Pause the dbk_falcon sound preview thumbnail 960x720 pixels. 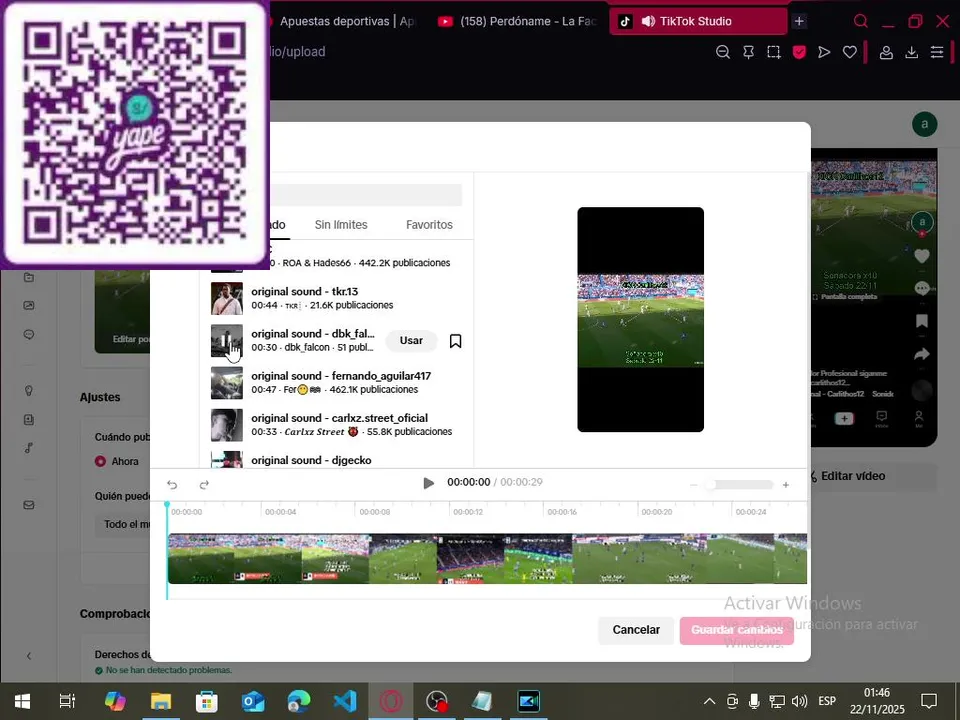227,340
